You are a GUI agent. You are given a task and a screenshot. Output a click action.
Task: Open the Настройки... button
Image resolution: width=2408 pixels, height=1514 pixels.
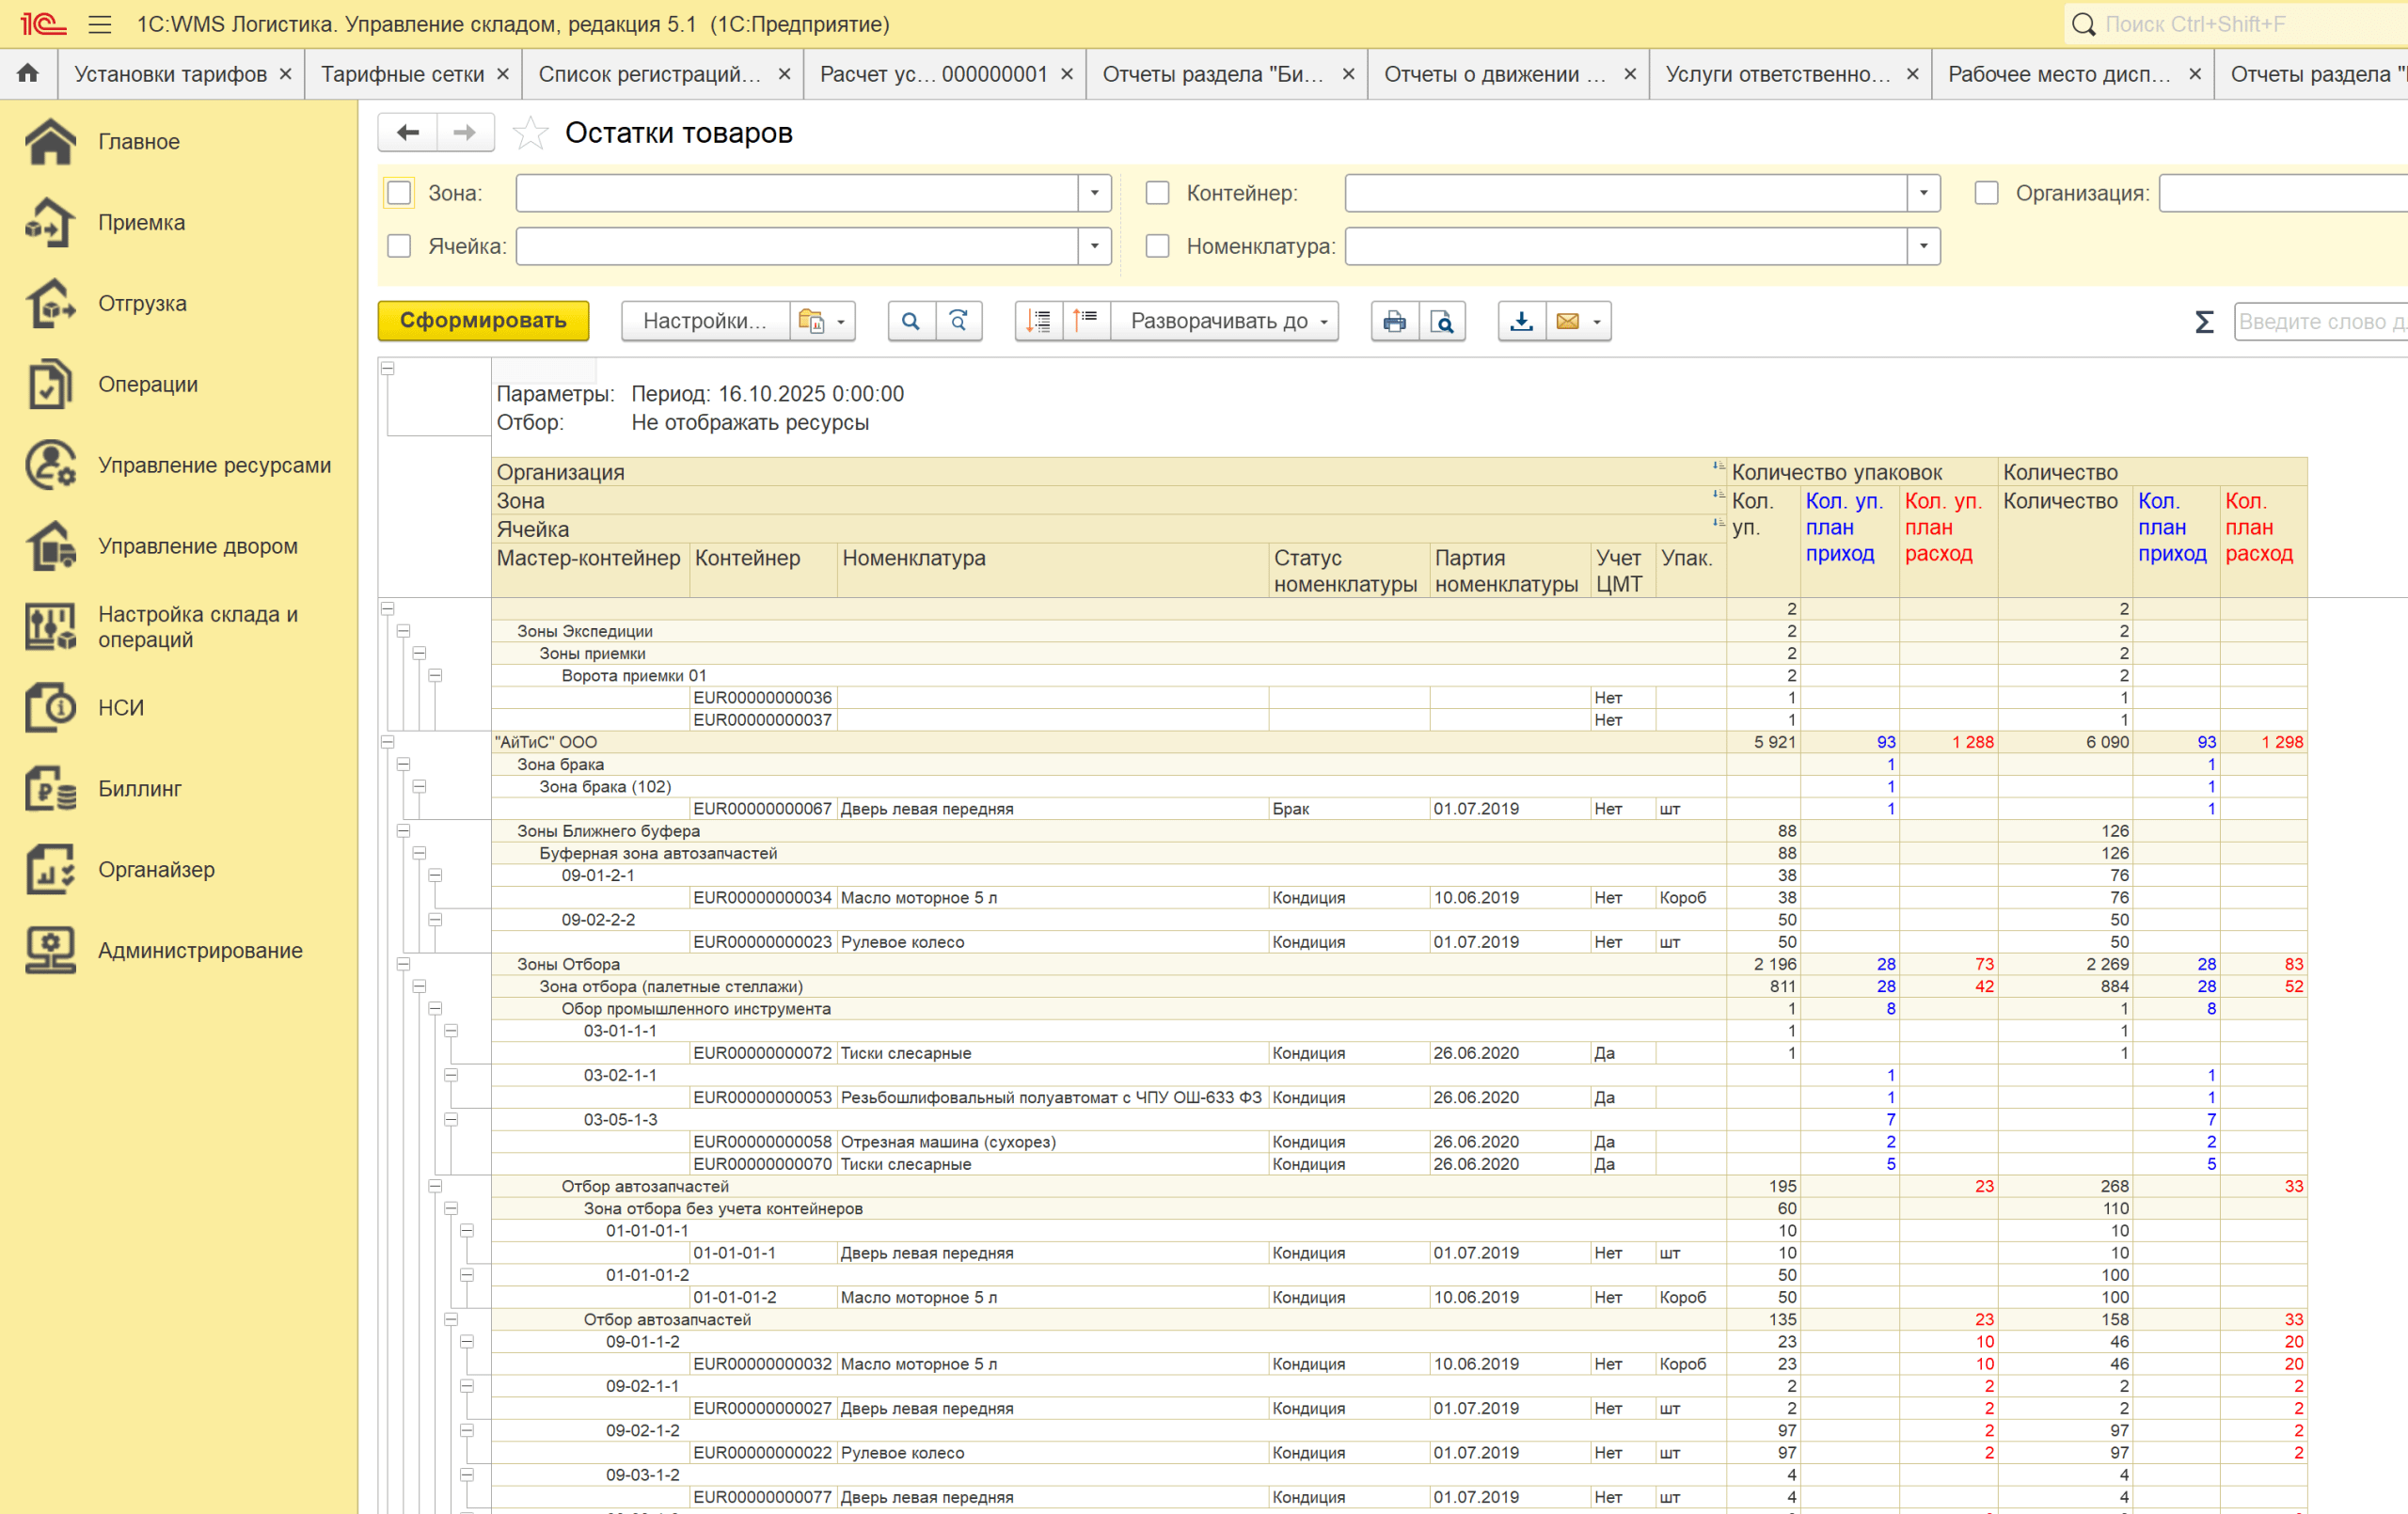(x=704, y=321)
